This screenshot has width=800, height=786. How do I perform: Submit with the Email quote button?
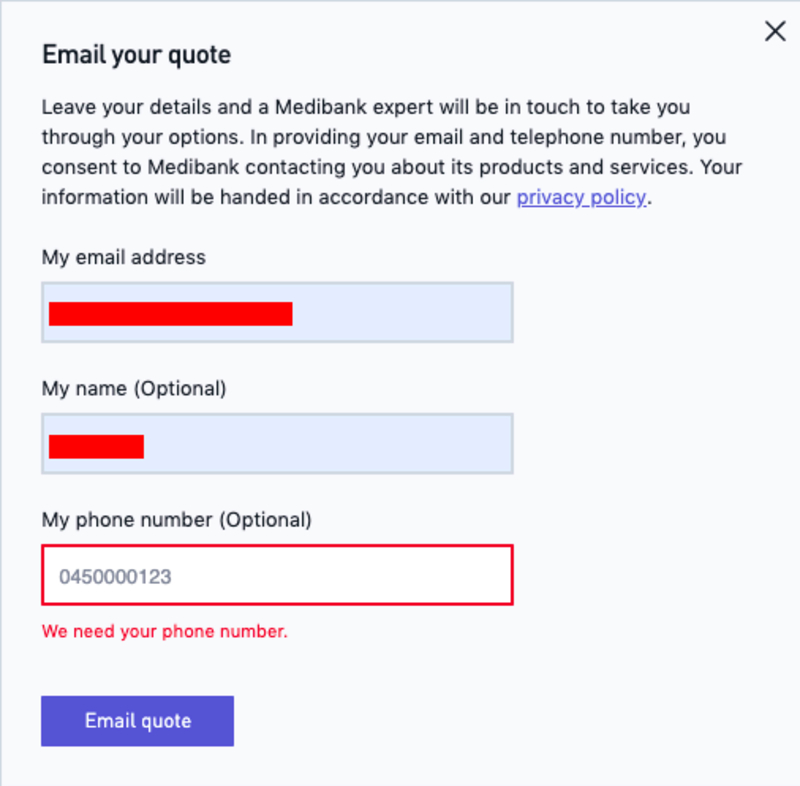point(138,721)
